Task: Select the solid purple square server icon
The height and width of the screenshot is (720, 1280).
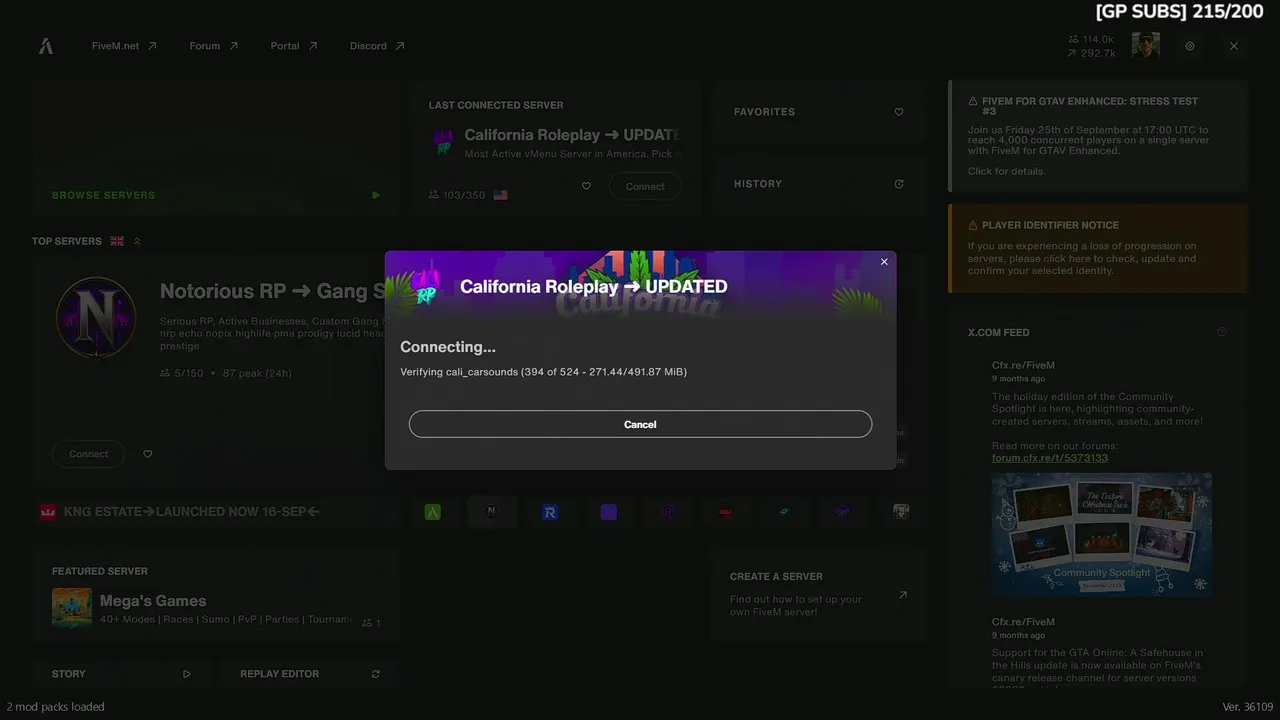Action: (609, 512)
